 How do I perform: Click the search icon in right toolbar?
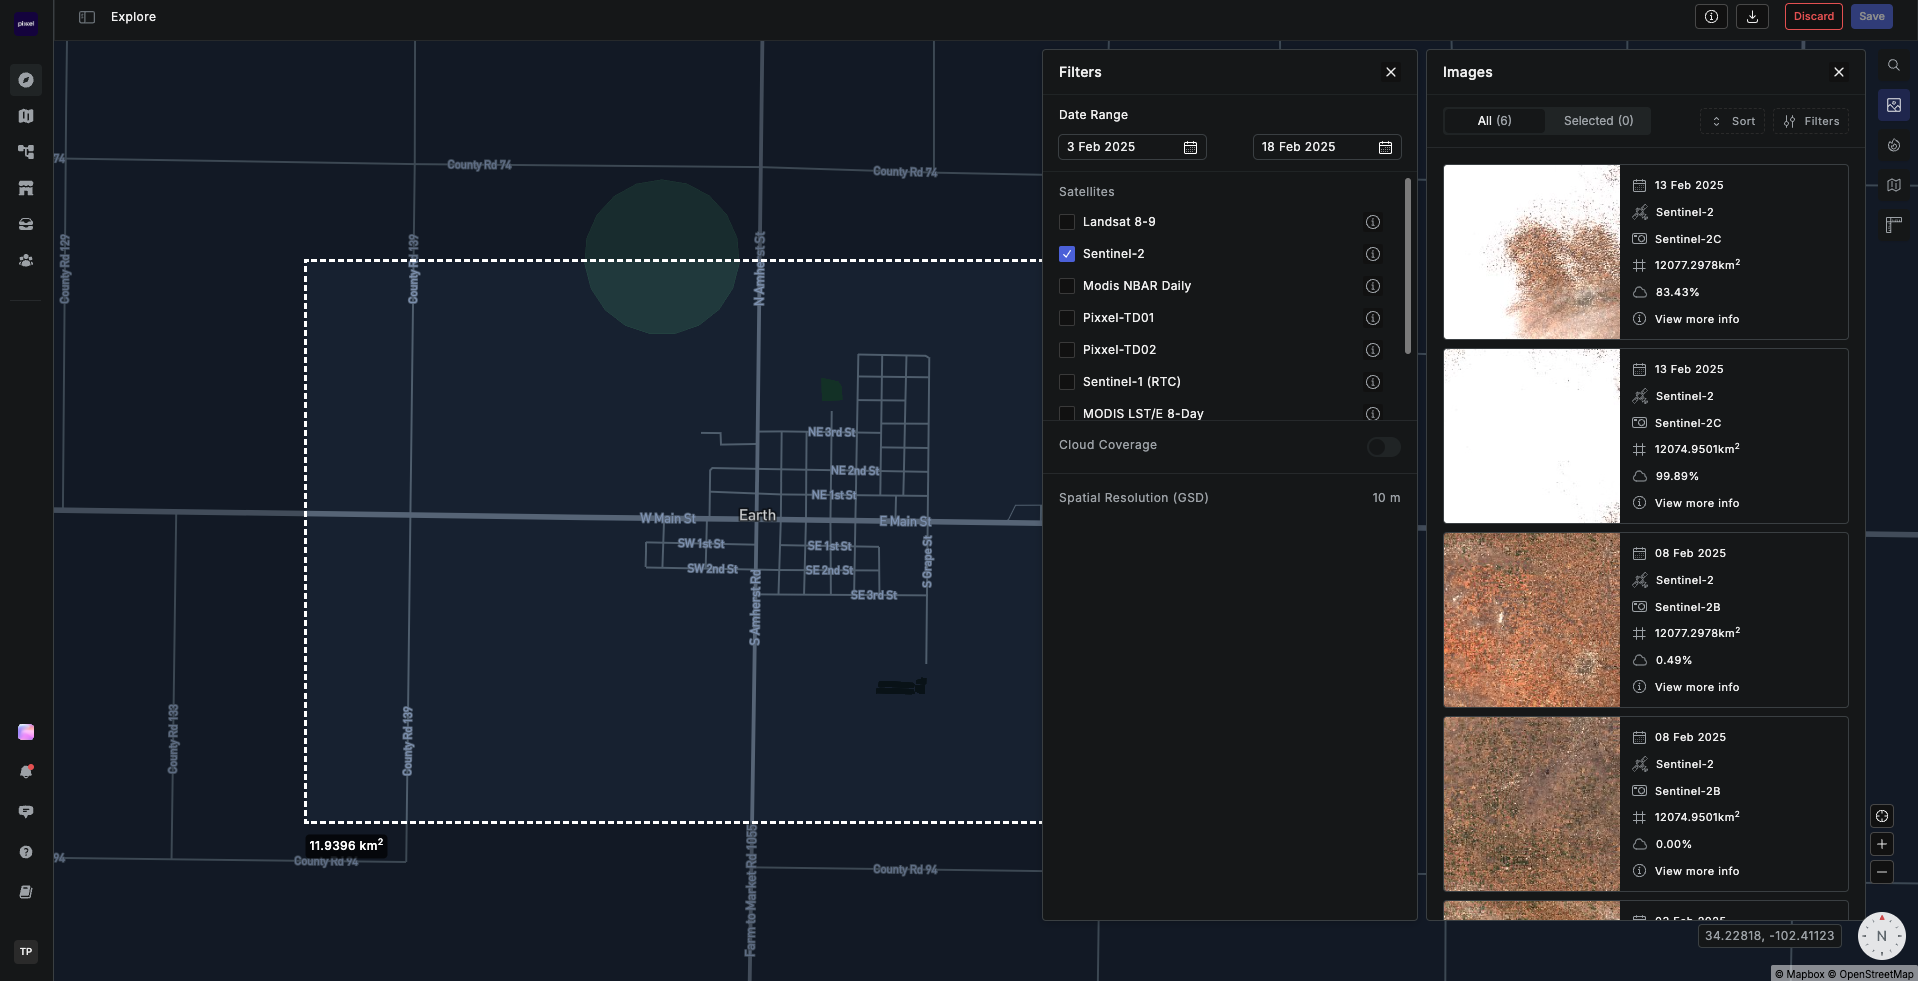1893,65
